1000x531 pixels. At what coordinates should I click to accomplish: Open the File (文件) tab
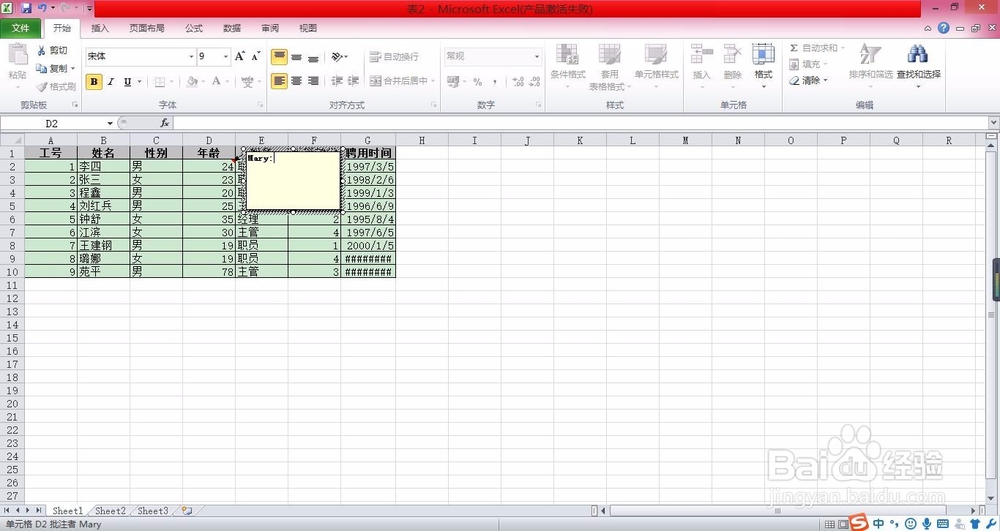[20, 28]
